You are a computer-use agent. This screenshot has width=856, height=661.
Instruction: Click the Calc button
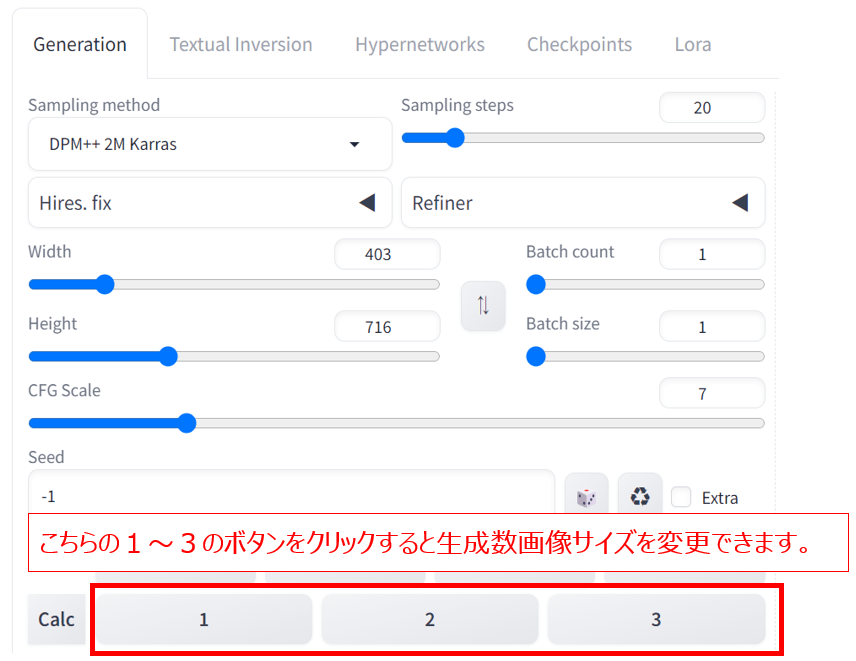pos(57,620)
